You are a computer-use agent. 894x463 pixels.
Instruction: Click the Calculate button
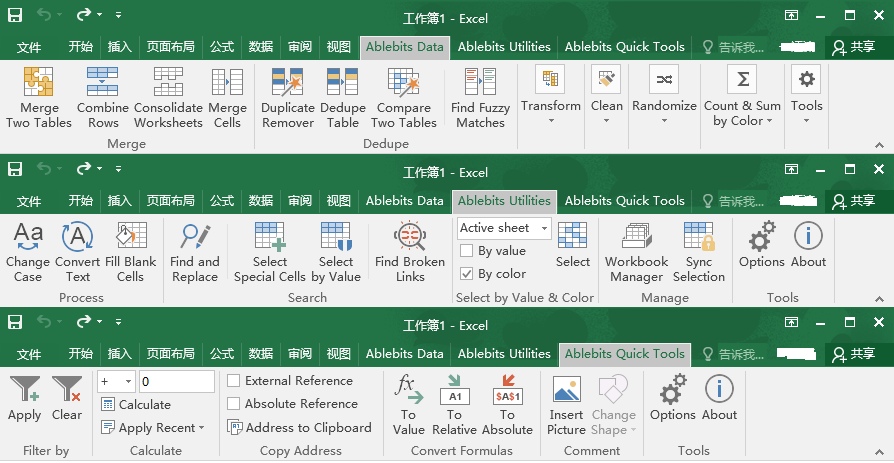tap(137, 405)
